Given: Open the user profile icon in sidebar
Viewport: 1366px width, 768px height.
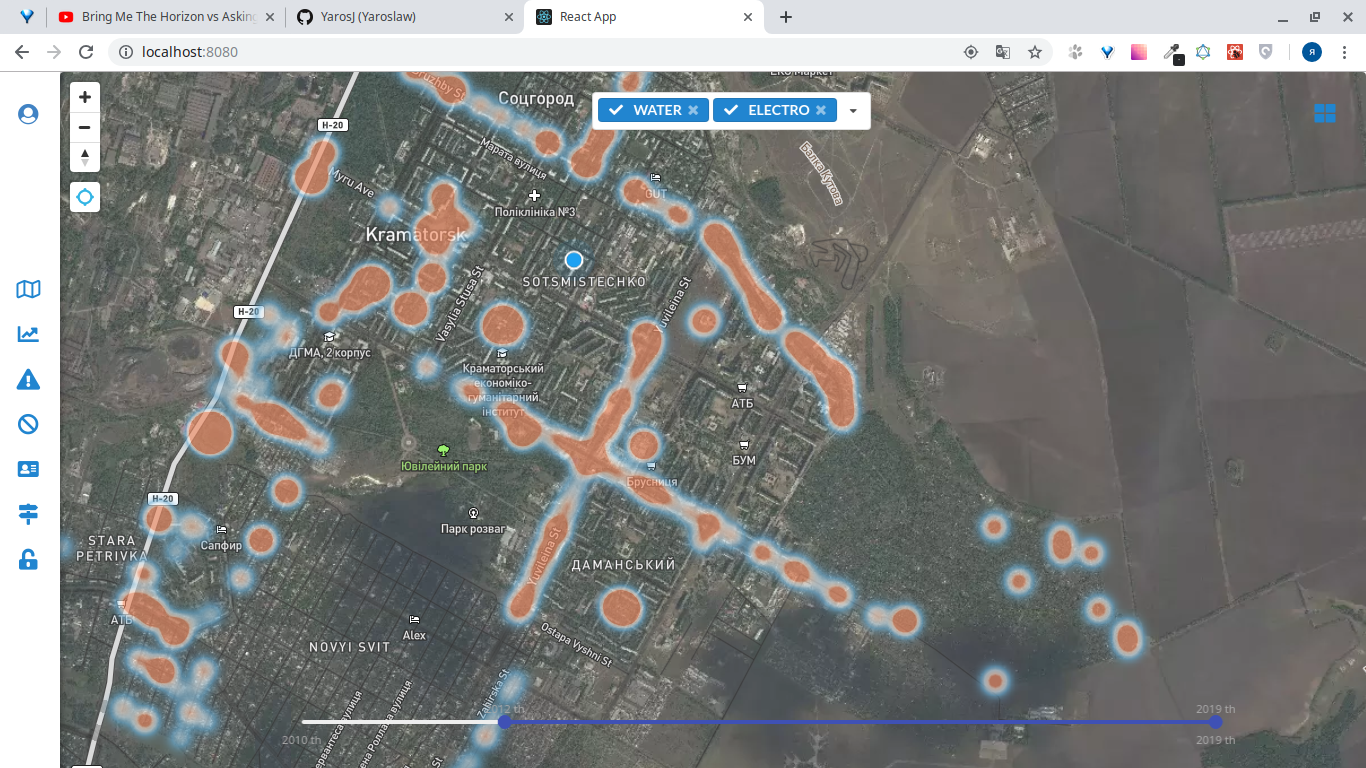Looking at the screenshot, I should pos(28,114).
